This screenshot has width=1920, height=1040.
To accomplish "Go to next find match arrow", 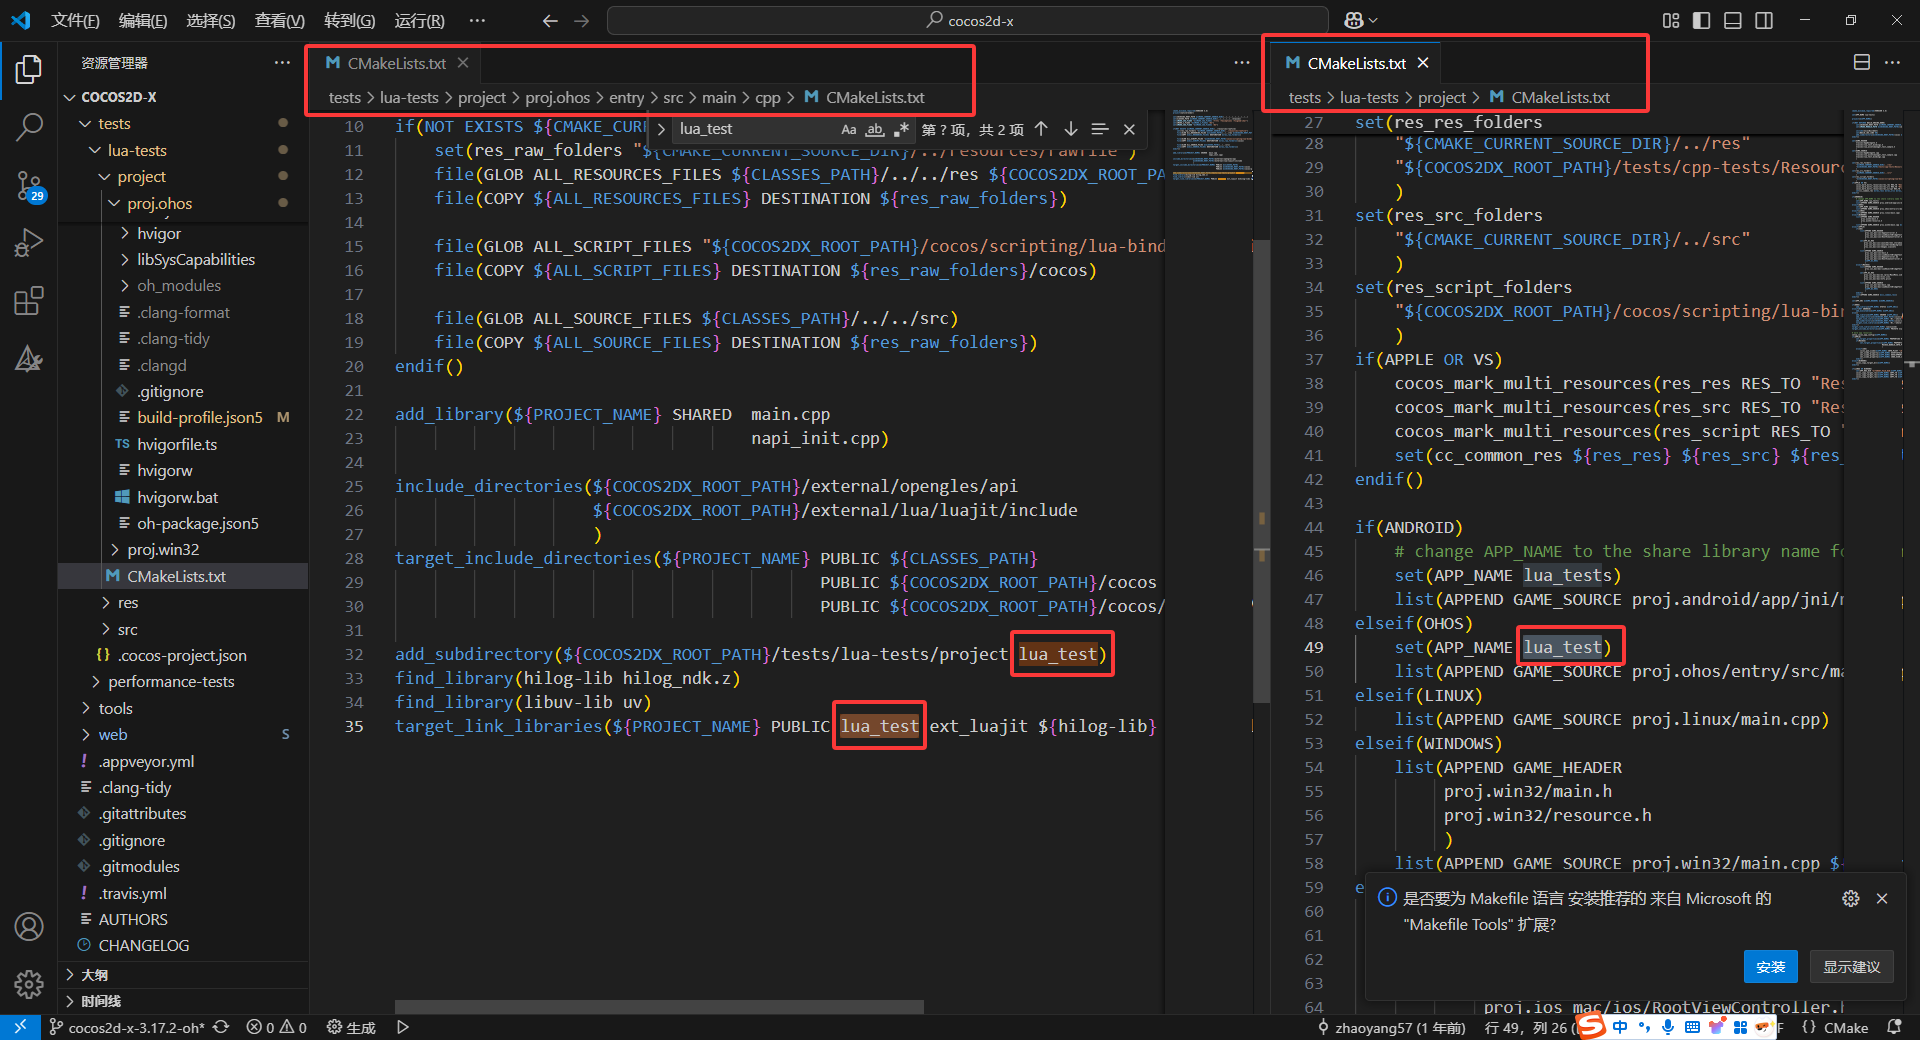I will pos(1071,129).
